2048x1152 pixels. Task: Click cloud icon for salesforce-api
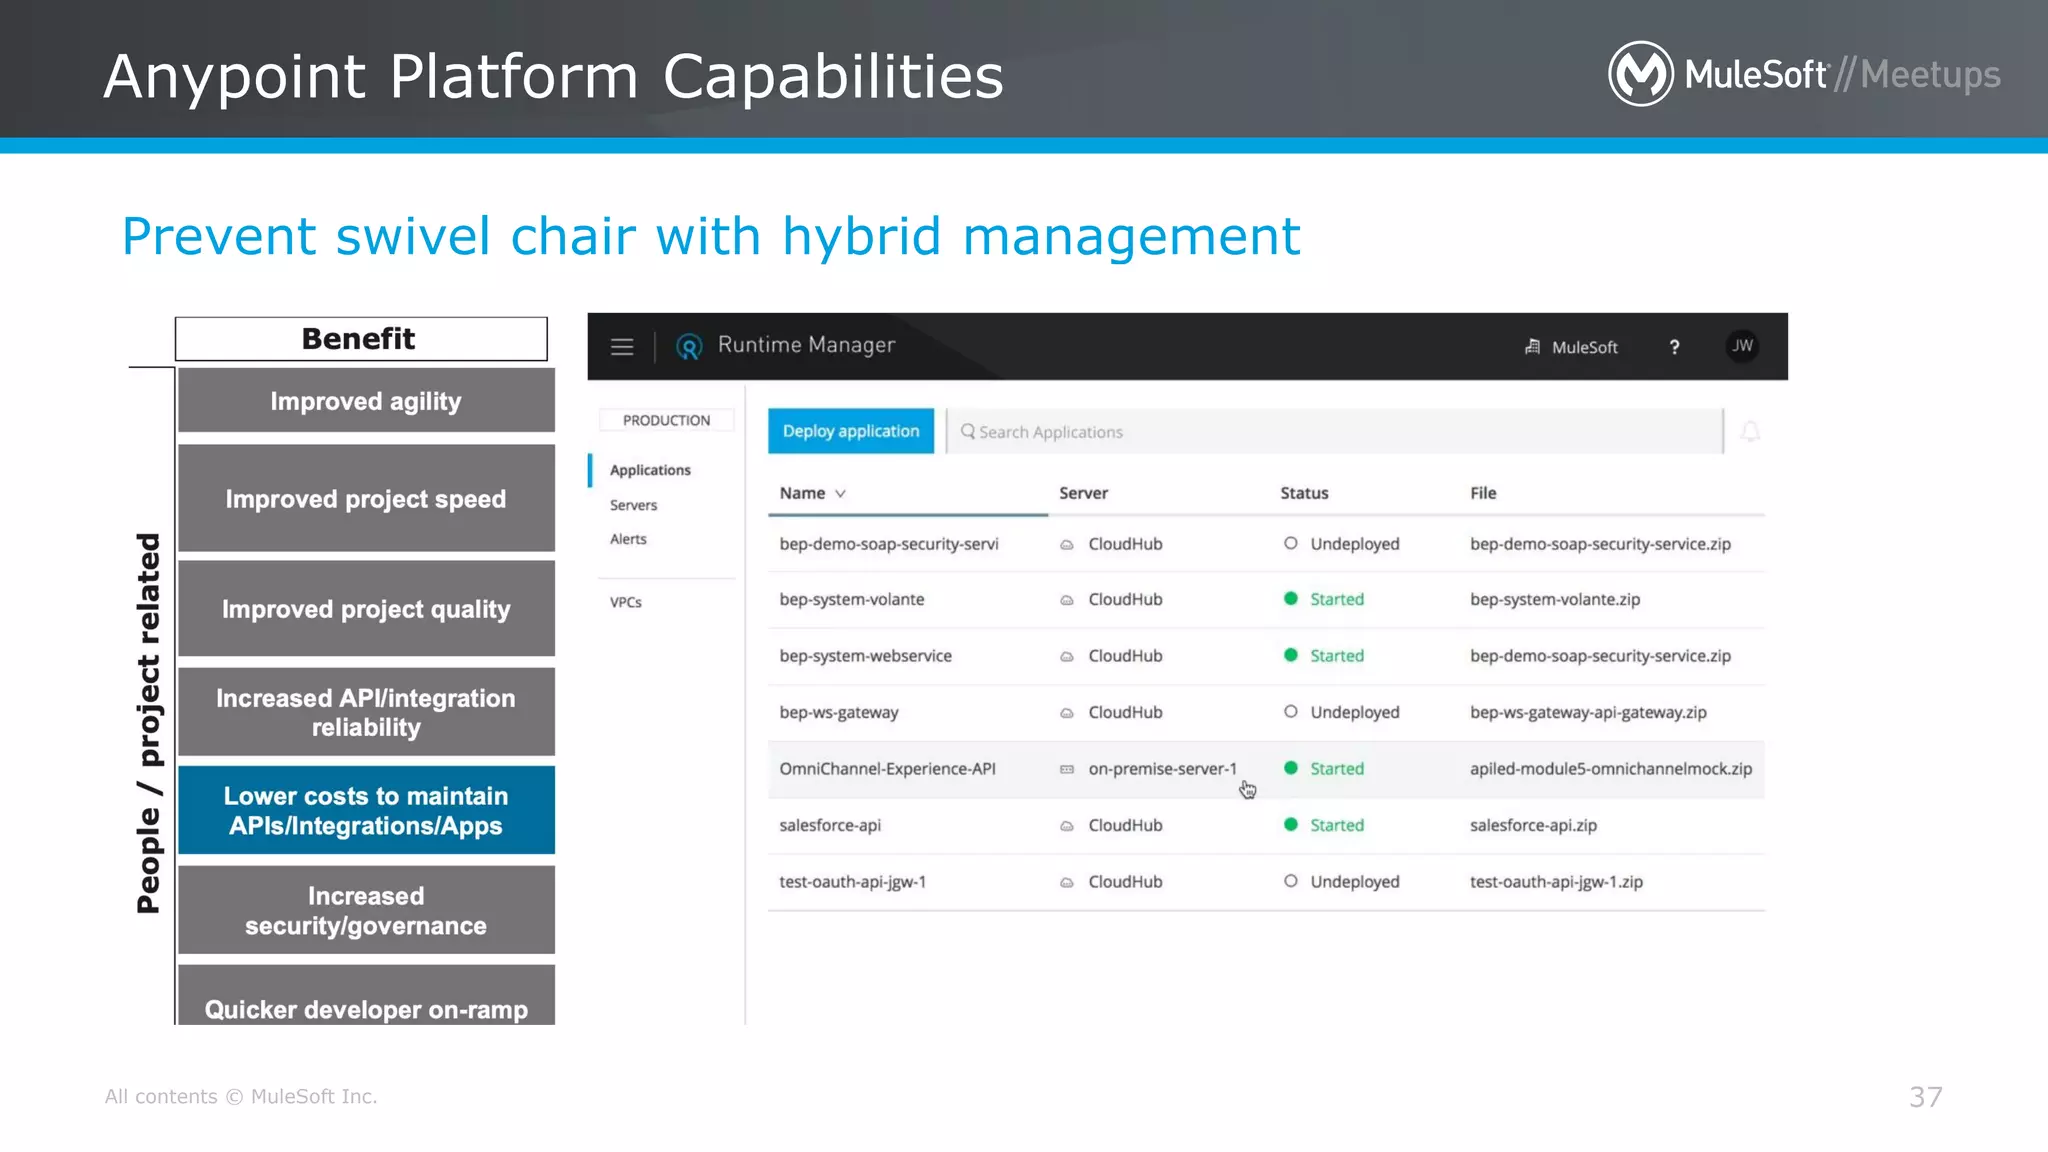tap(1067, 826)
